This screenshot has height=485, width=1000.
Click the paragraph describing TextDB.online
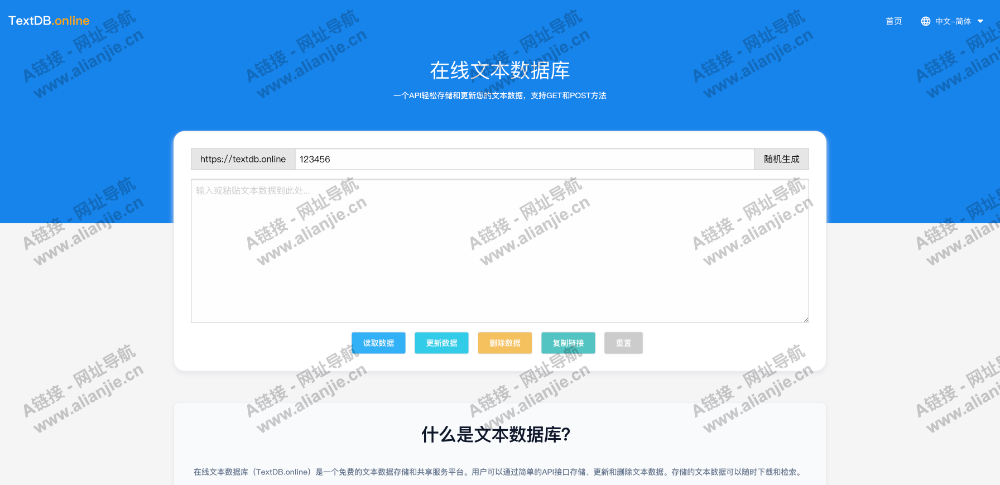(497, 472)
